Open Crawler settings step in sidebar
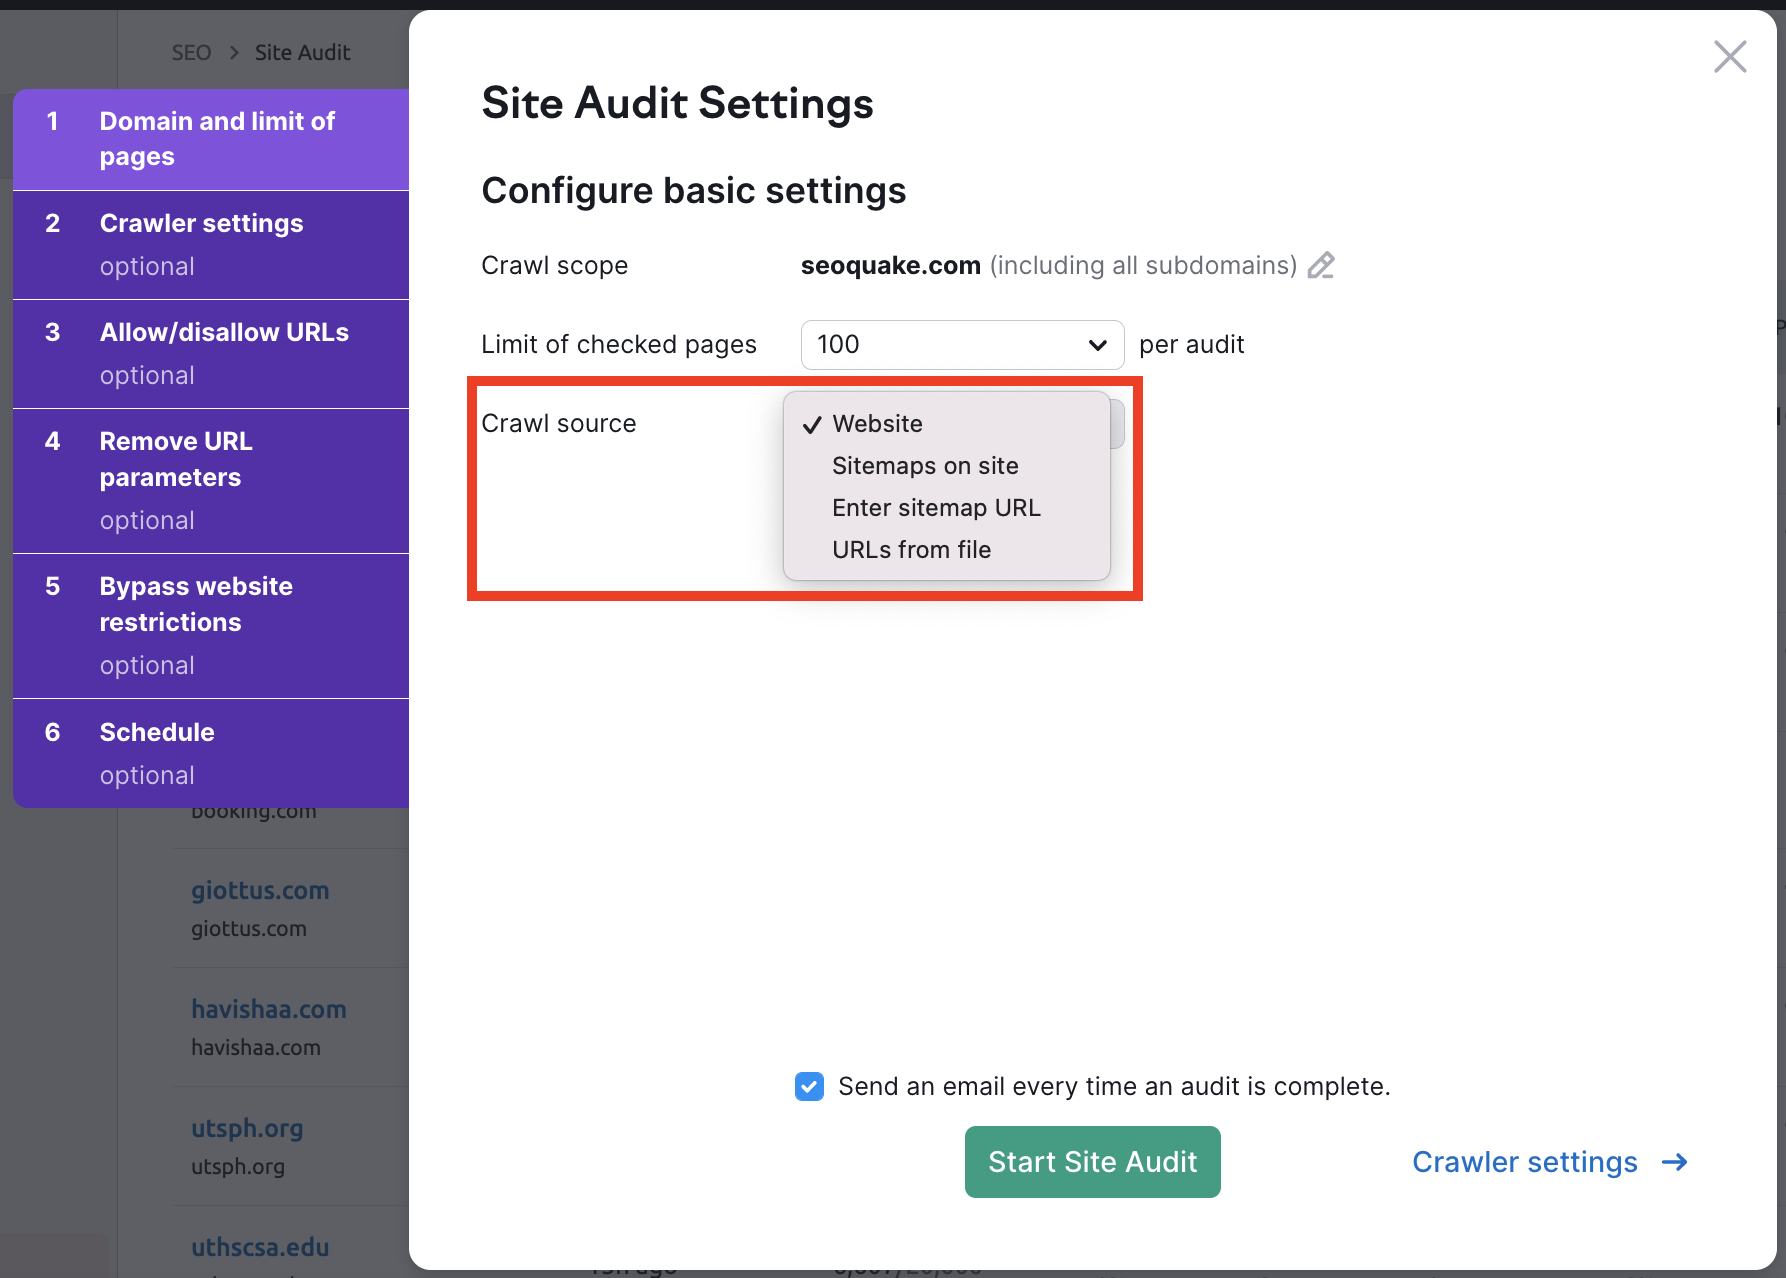Screen dimensions: 1786x1278 [211, 245]
